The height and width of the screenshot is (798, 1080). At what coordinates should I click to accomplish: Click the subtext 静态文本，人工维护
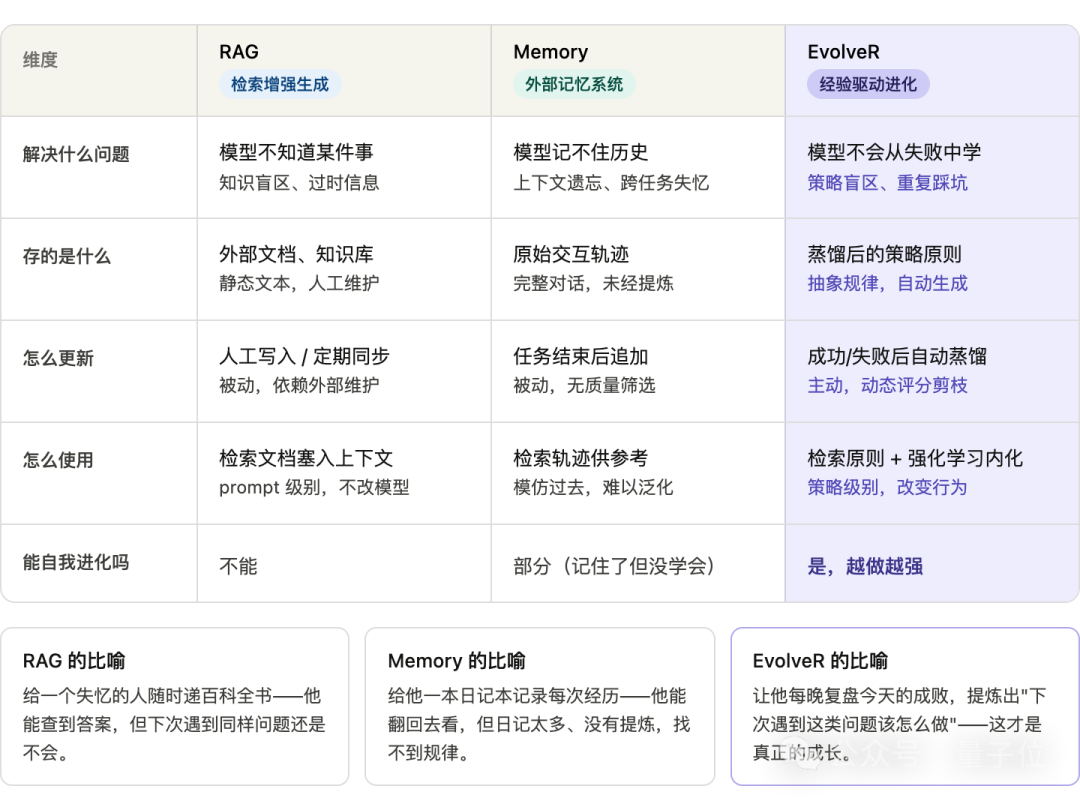[x=299, y=283]
